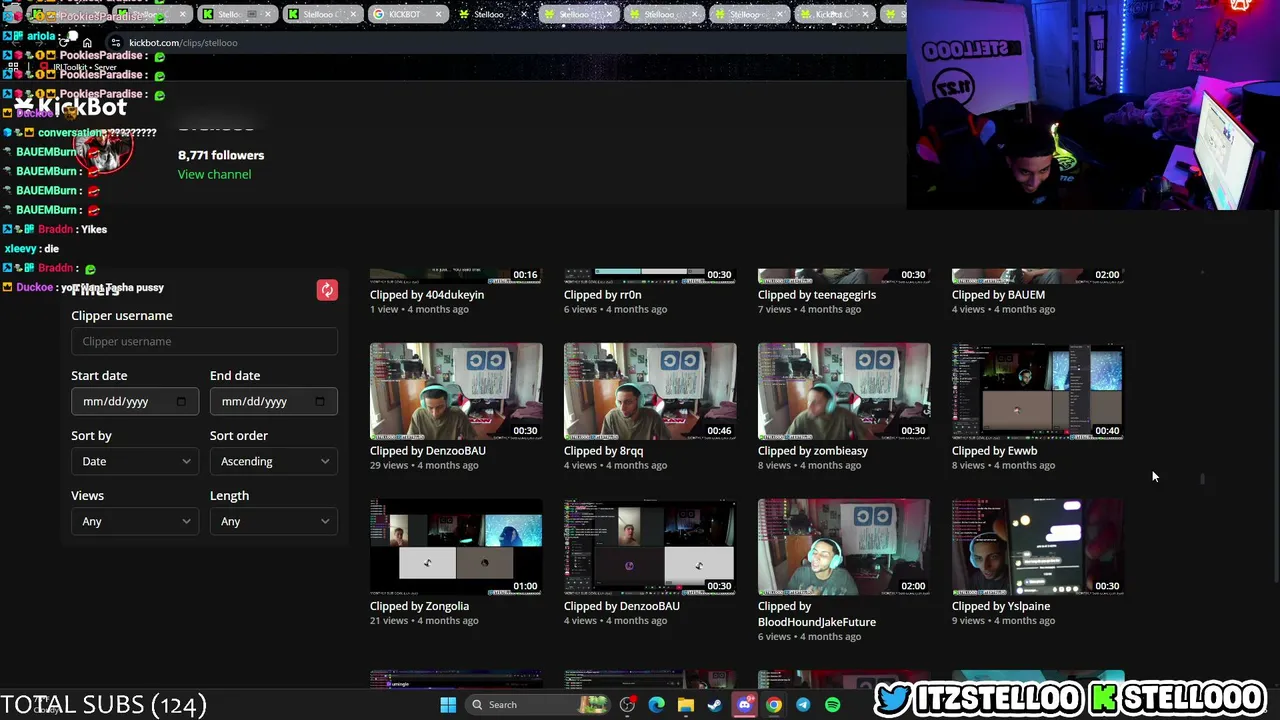Play the 00:30 clip thumbnail by zombieasy
The height and width of the screenshot is (720, 1280).
tap(844, 391)
